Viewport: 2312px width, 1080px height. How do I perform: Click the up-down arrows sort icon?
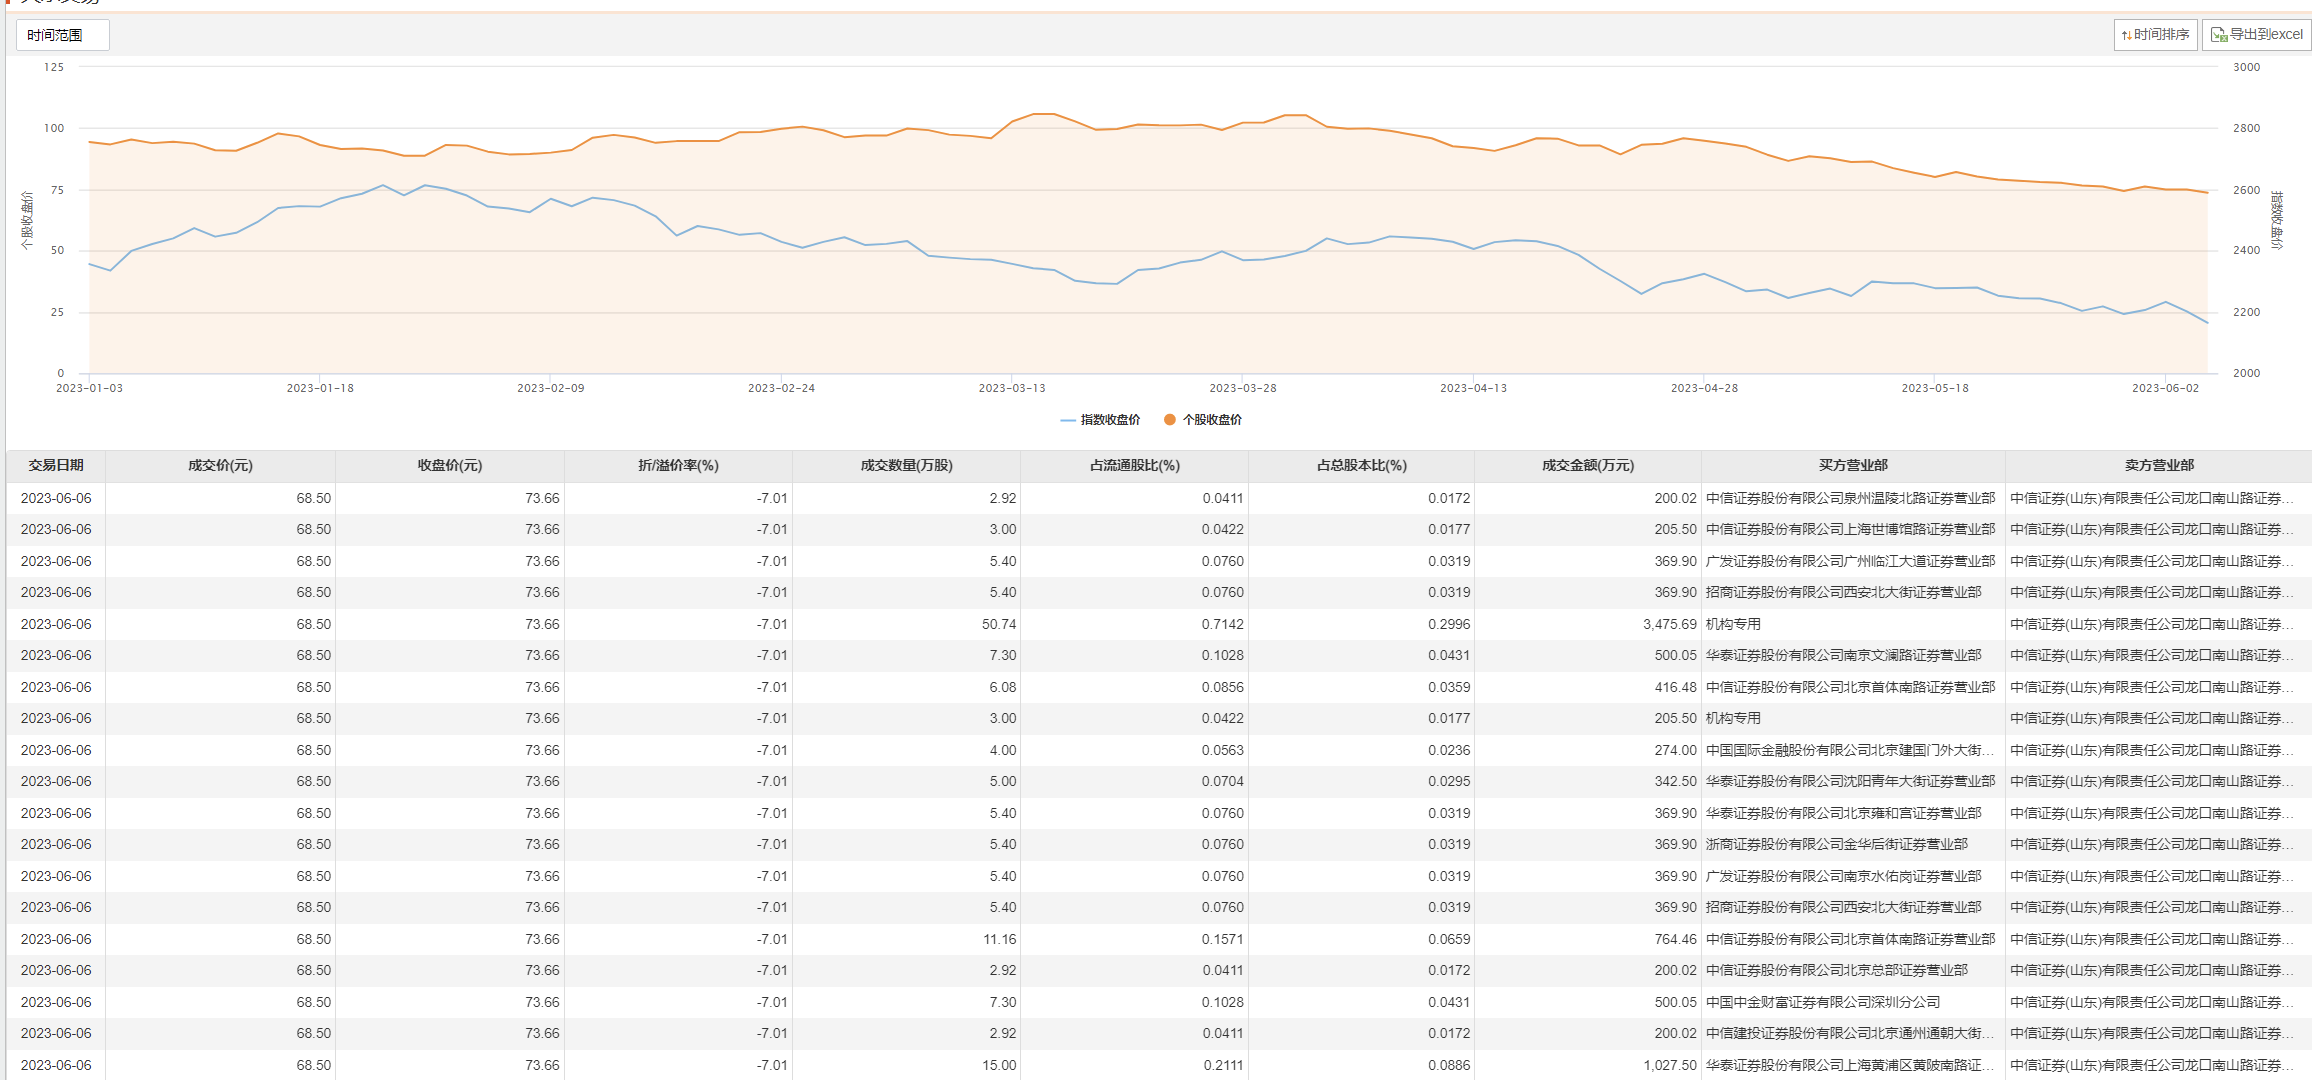click(x=2126, y=35)
